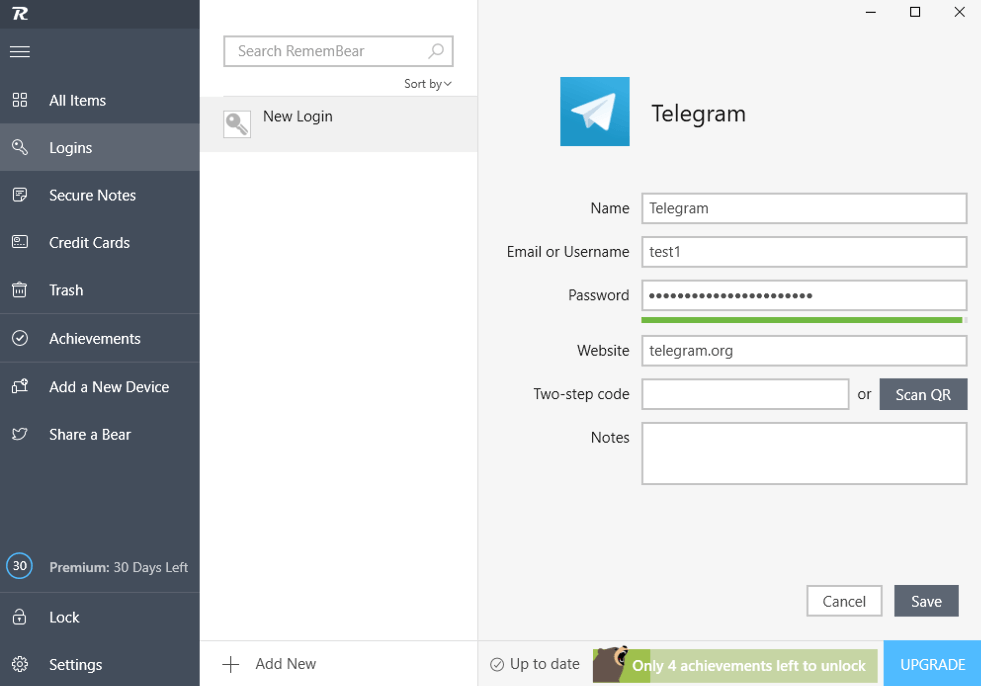Click the Credit Cards icon
Screen dimensions: 981x686
pos(19,242)
